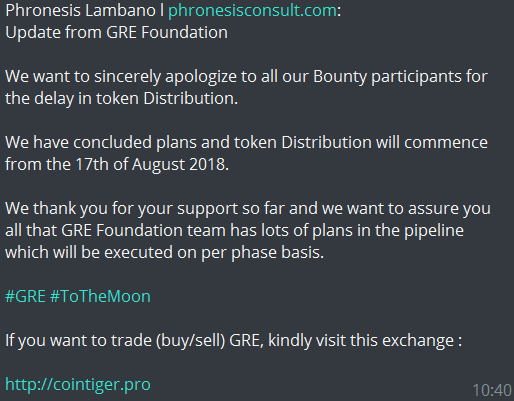
Task: Click the 'Update from GRE Foundation' line
Action: click(x=116, y=33)
